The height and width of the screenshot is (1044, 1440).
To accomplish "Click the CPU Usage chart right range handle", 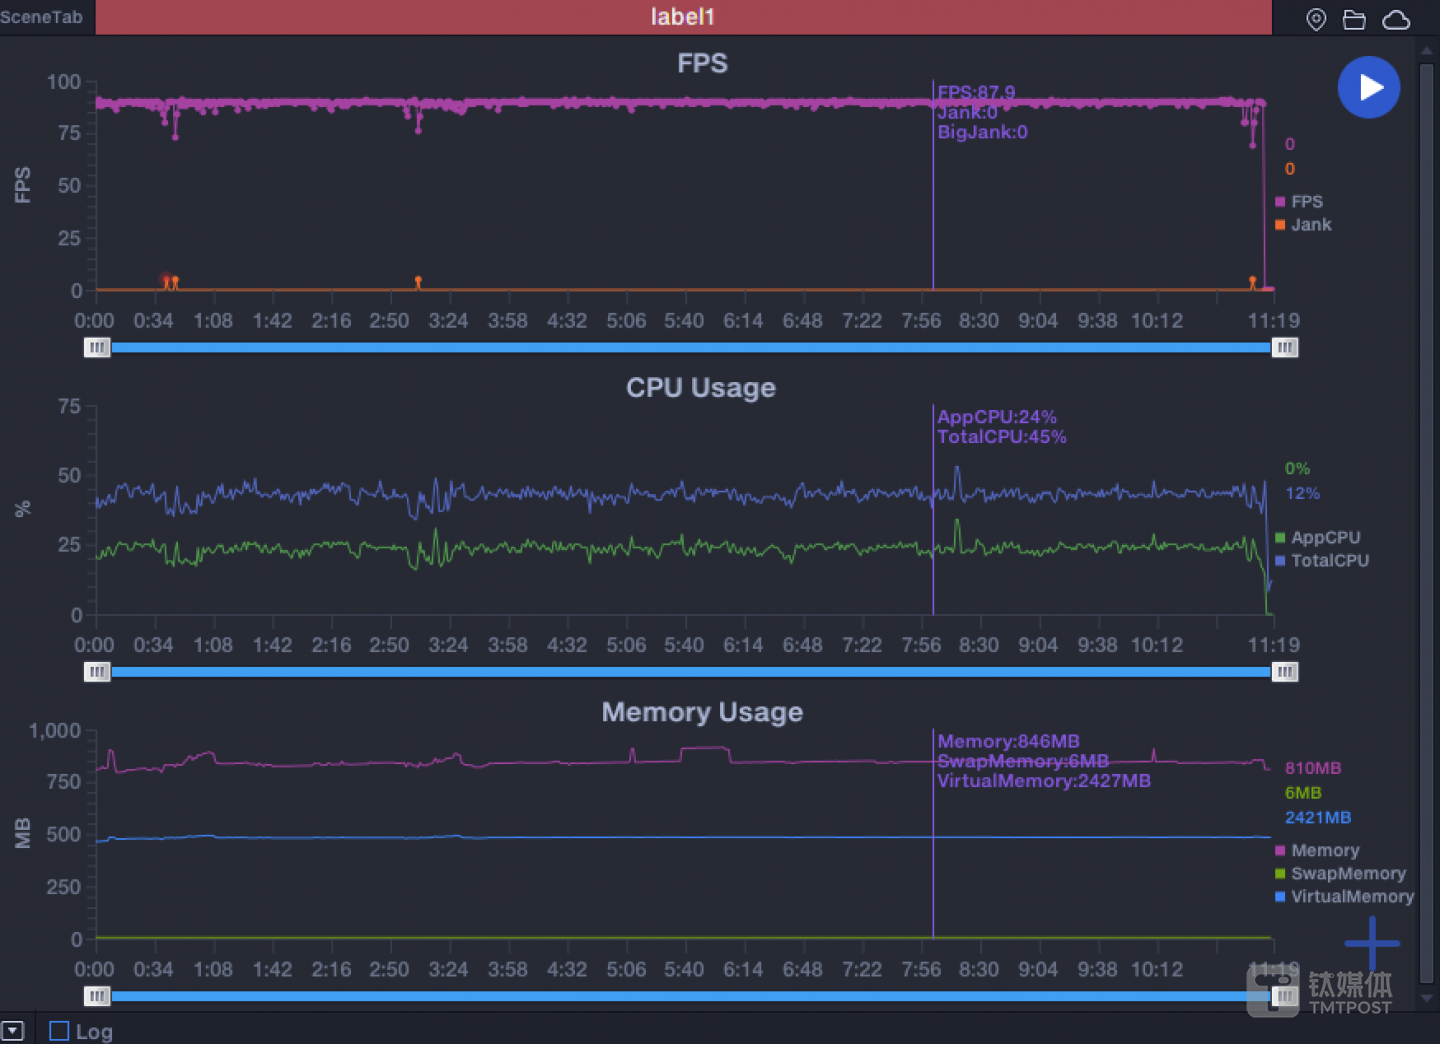I will 1285,672.
